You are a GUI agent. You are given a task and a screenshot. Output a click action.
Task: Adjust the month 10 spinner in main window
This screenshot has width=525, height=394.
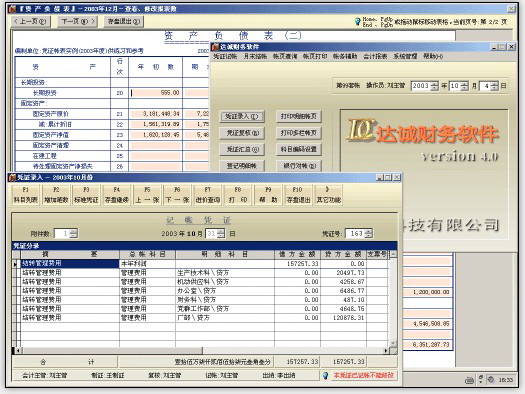click(464, 86)
